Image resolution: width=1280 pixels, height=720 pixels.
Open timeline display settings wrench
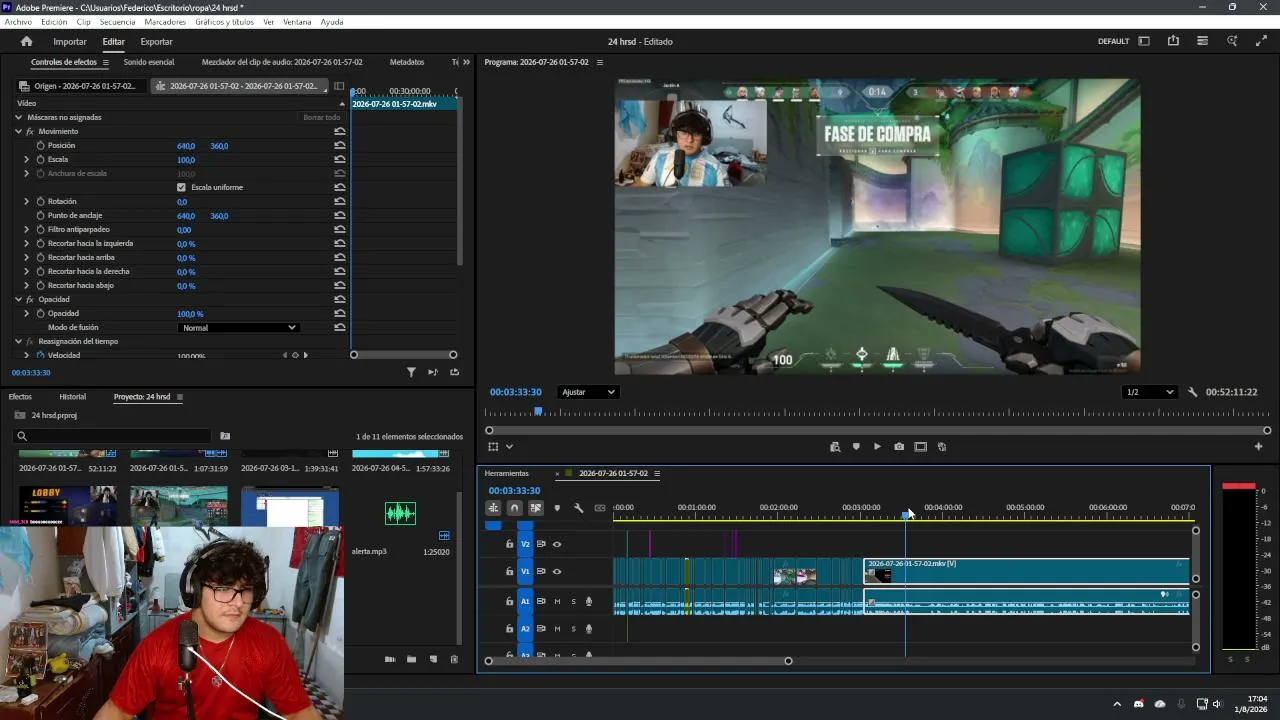click(578, 508)
